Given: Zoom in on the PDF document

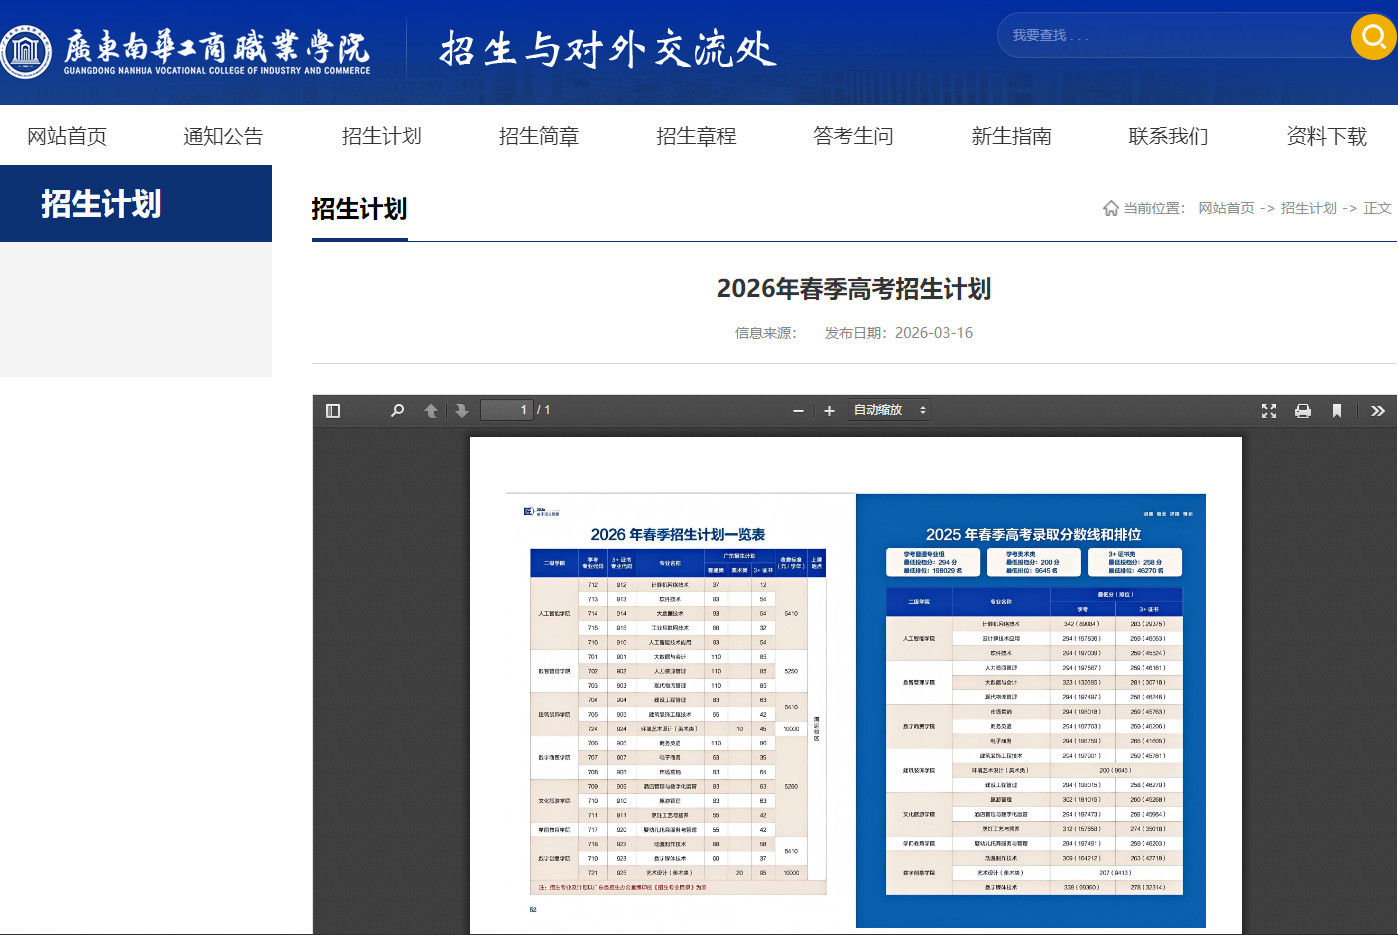Looking at the screenshot, I should pos(829,410).
